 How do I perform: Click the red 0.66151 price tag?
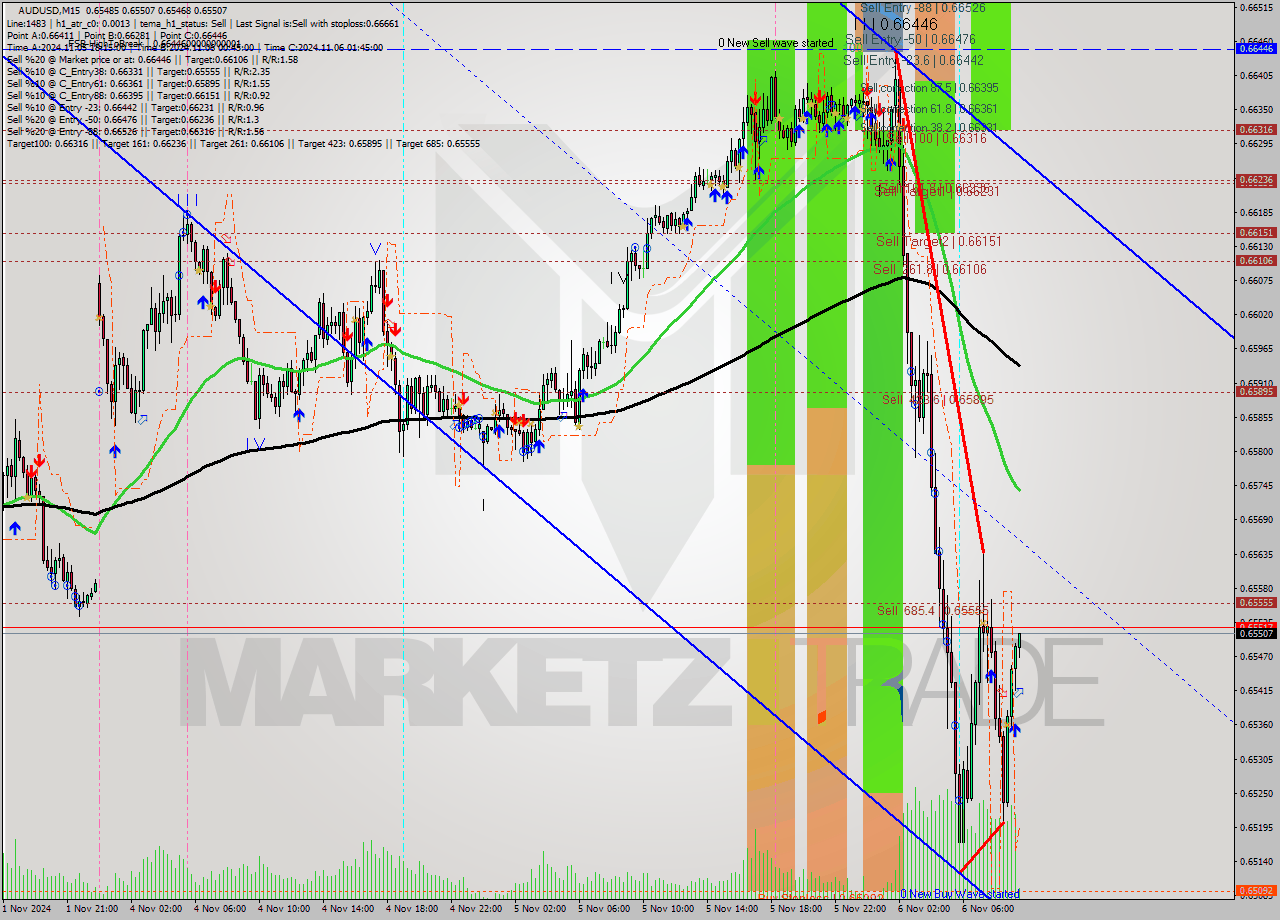pos(1256,232)
